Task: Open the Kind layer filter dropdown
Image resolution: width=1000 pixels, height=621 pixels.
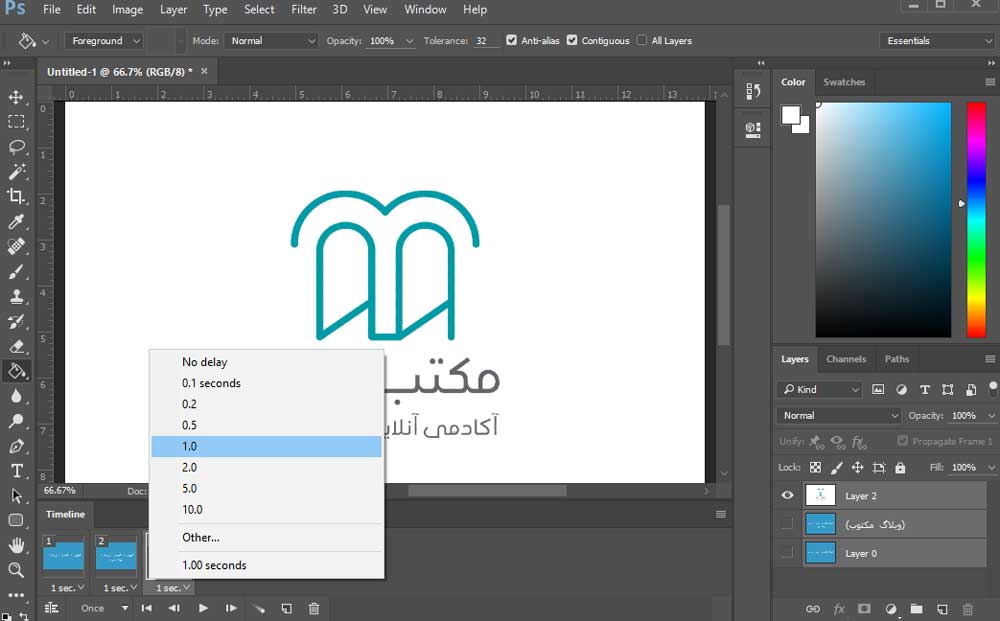Action: [x=821, y=390]
